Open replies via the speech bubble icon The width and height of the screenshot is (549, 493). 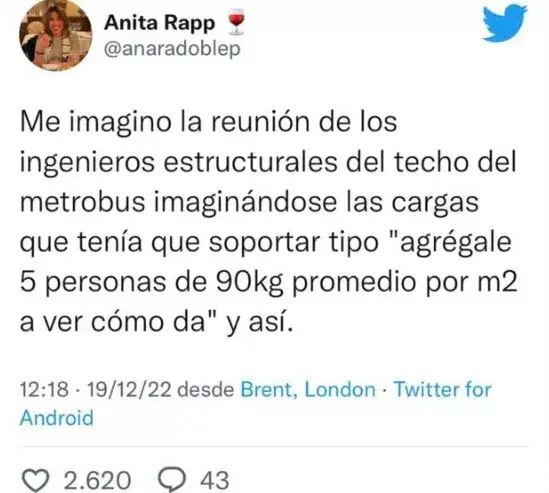pyautogui.click(x=172, y=480)
